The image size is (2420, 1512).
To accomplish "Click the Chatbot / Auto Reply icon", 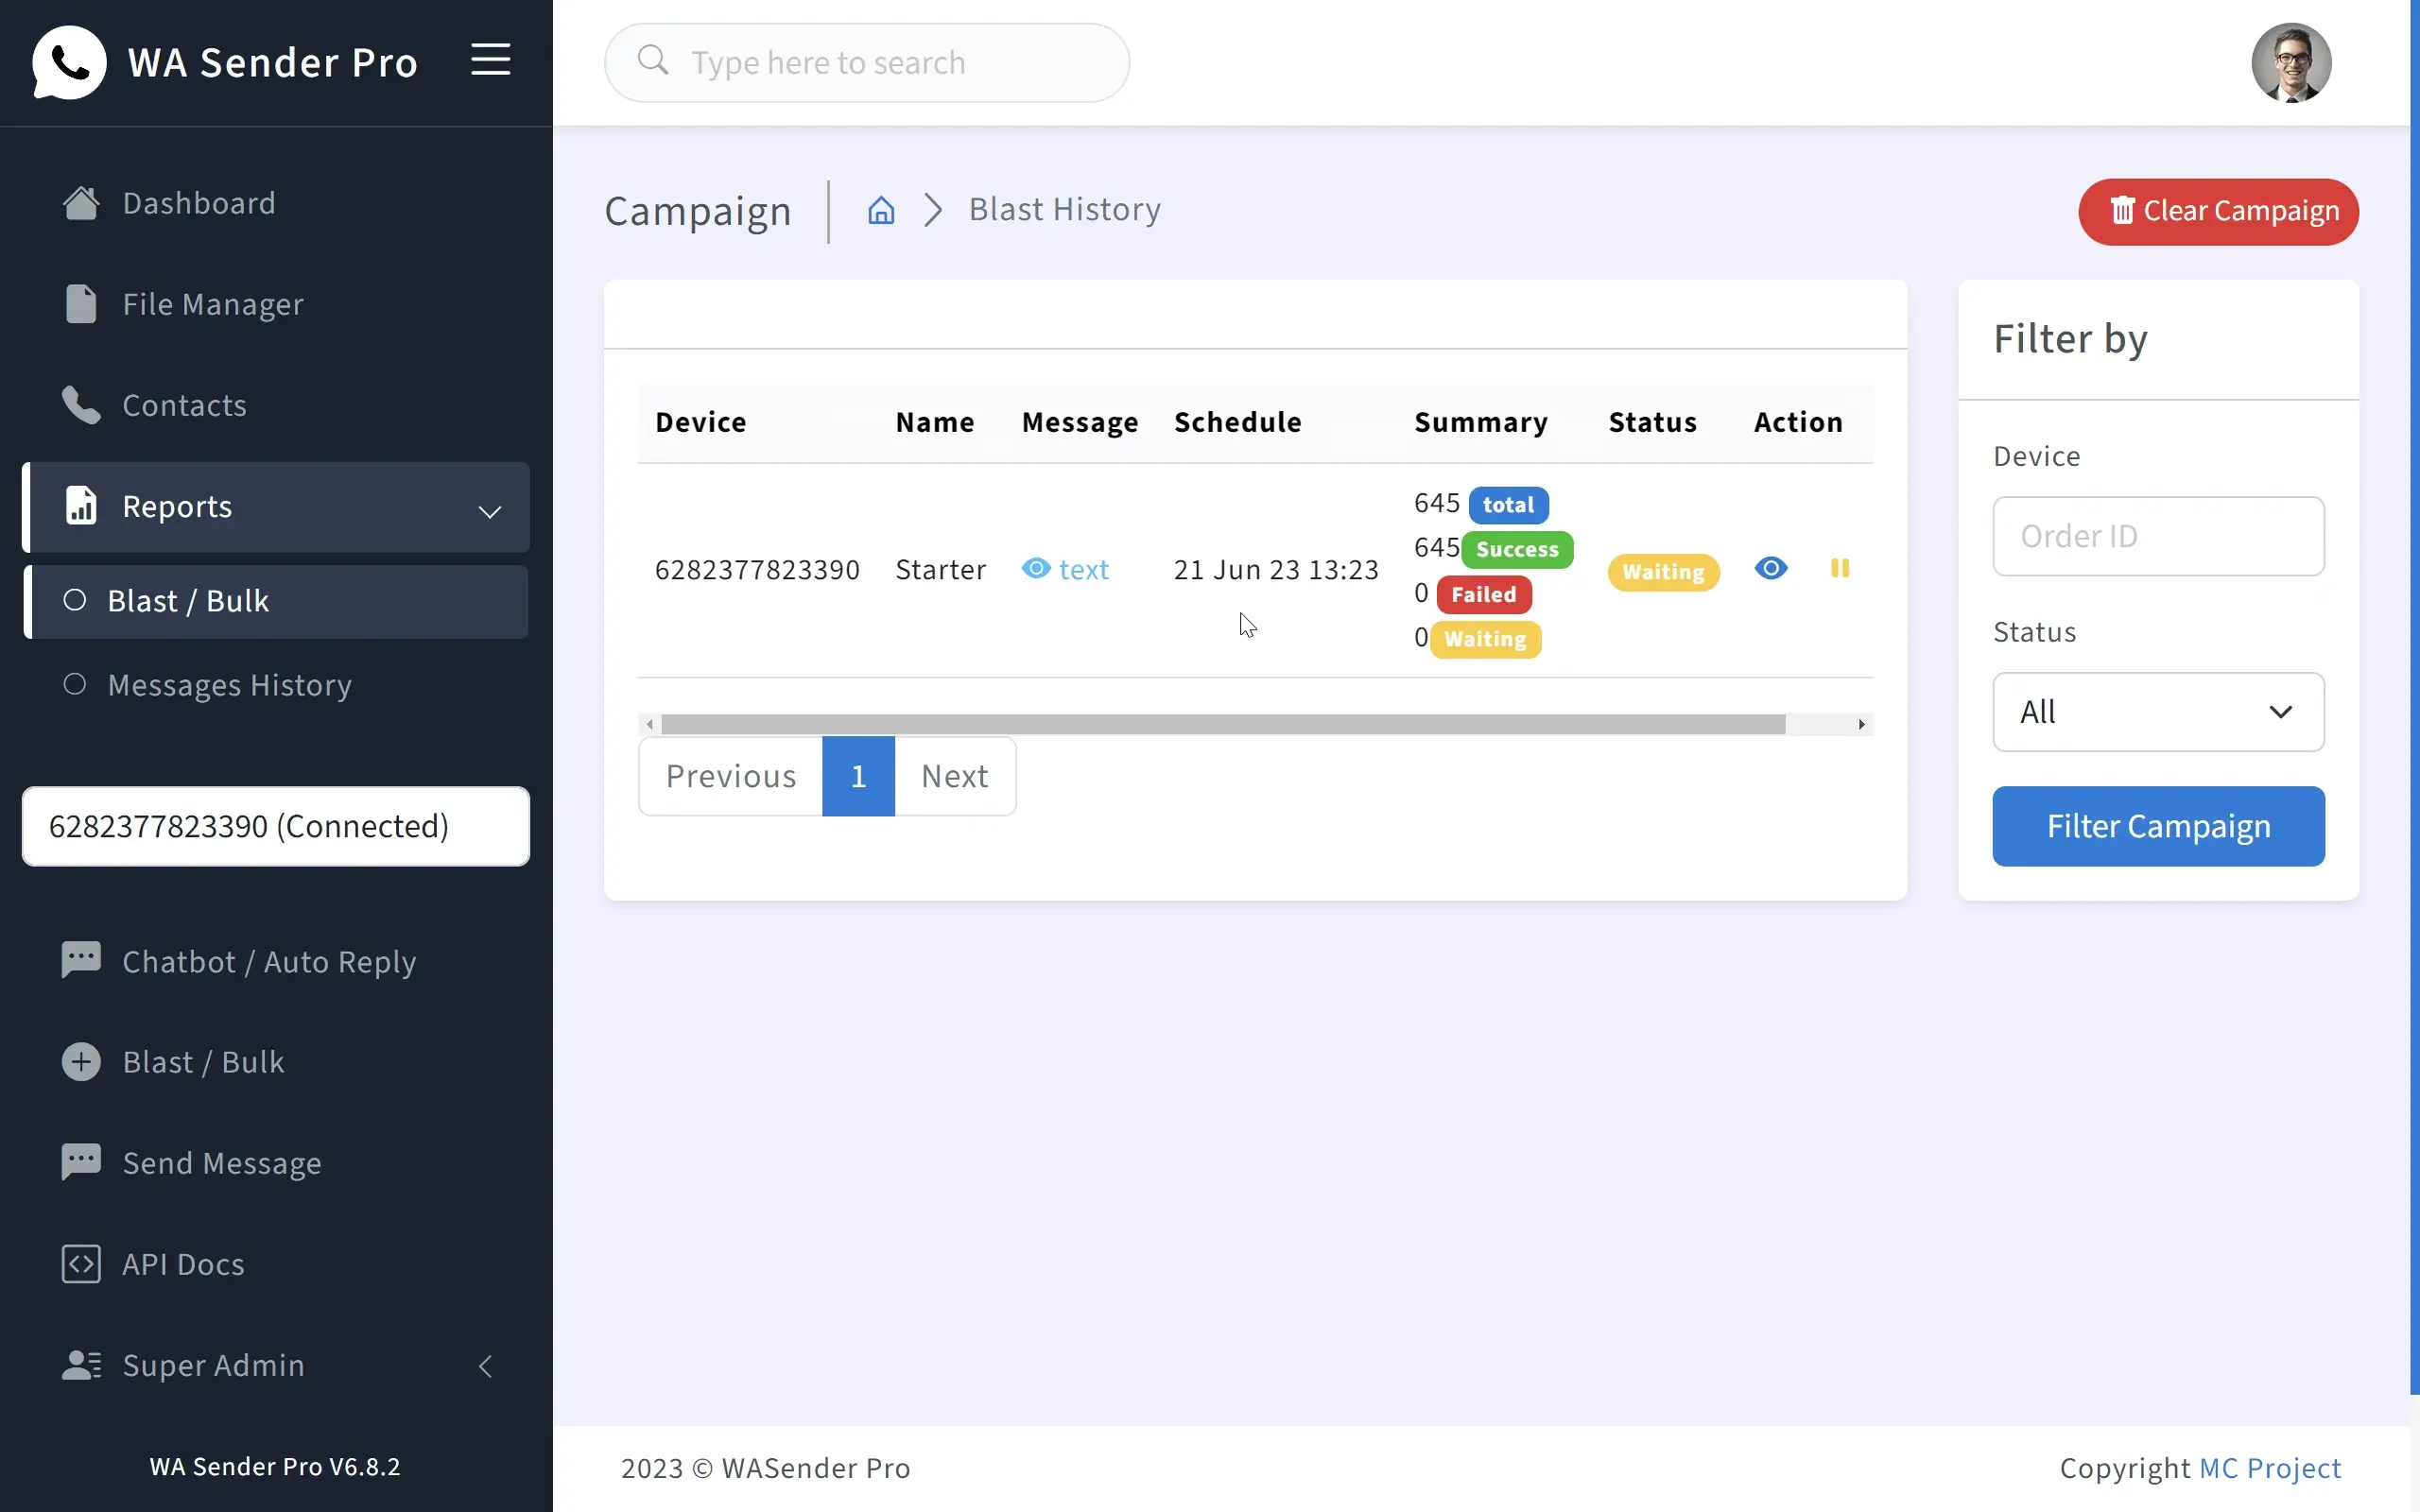I will pyautogui.click(x=81, y=960).
